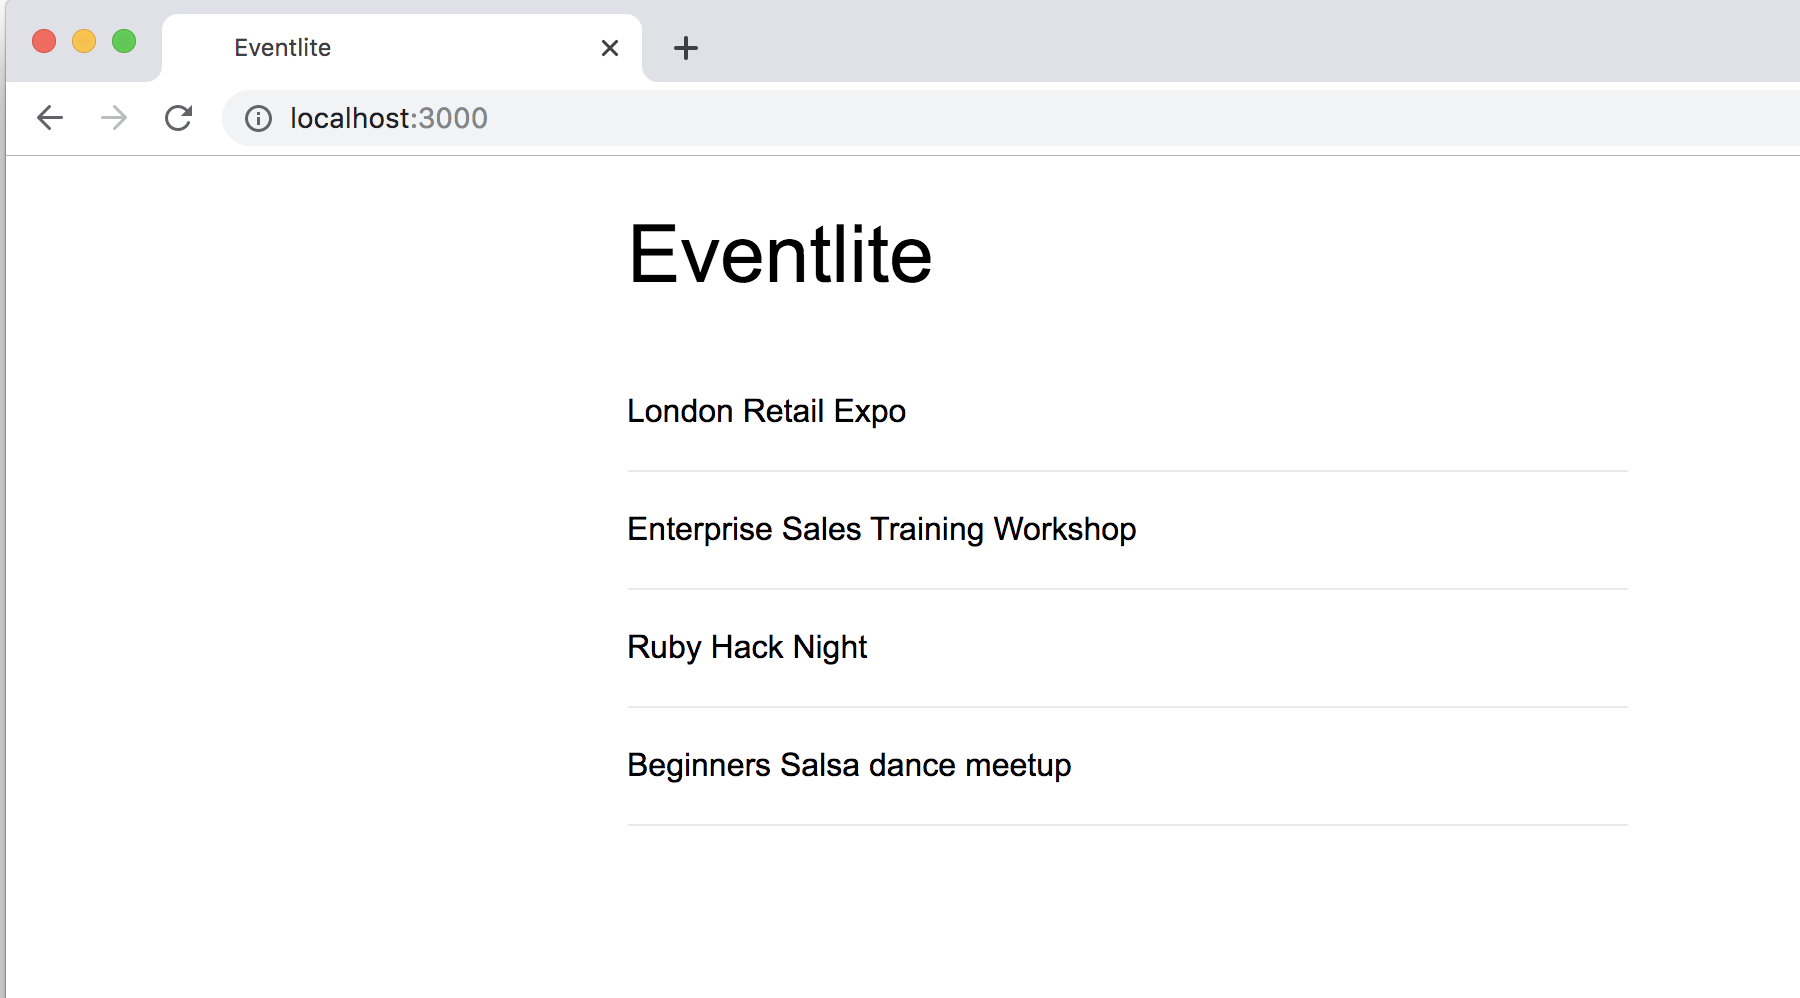Maximize window with the green button
1800x998 pixels.
[x=124, y=41]
